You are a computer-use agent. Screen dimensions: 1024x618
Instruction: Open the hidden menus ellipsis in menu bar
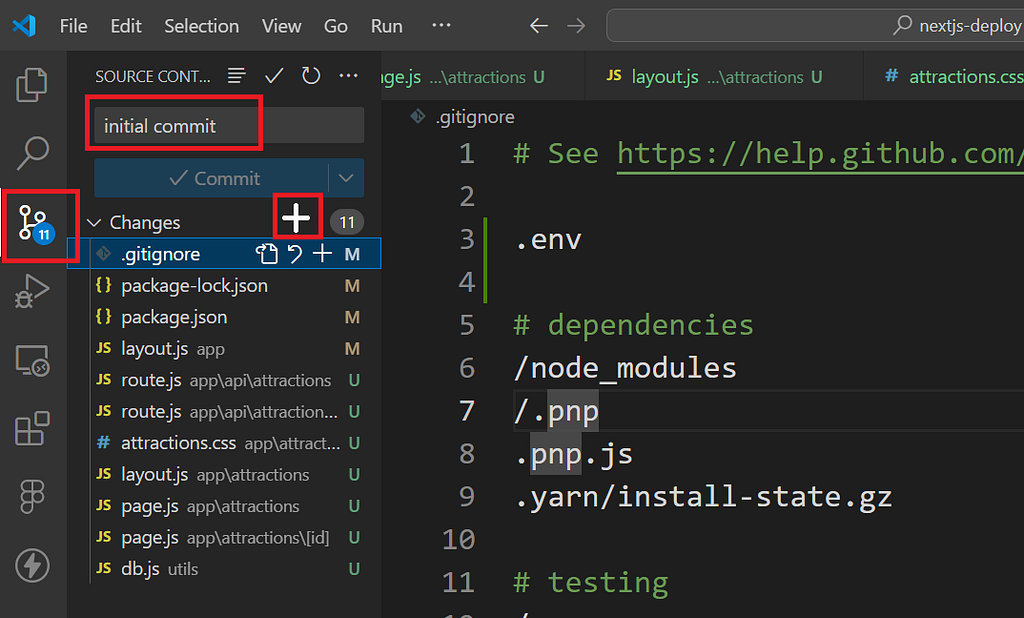click(441, 25)
